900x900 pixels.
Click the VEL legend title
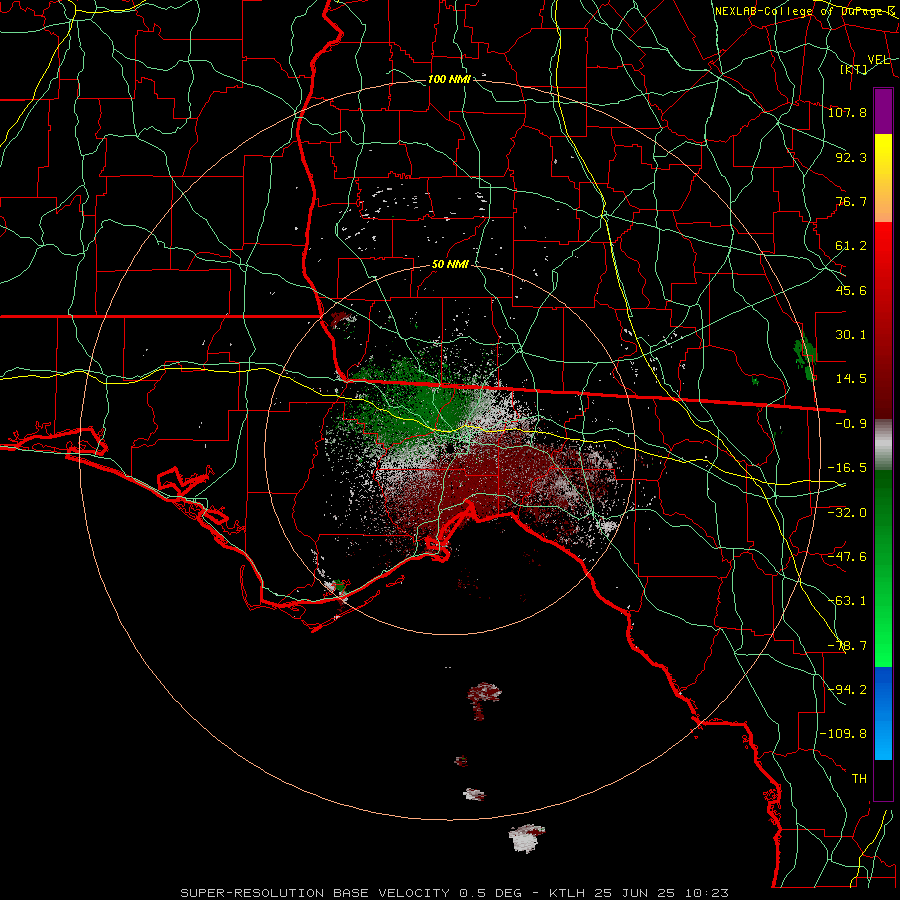[879, 60]
